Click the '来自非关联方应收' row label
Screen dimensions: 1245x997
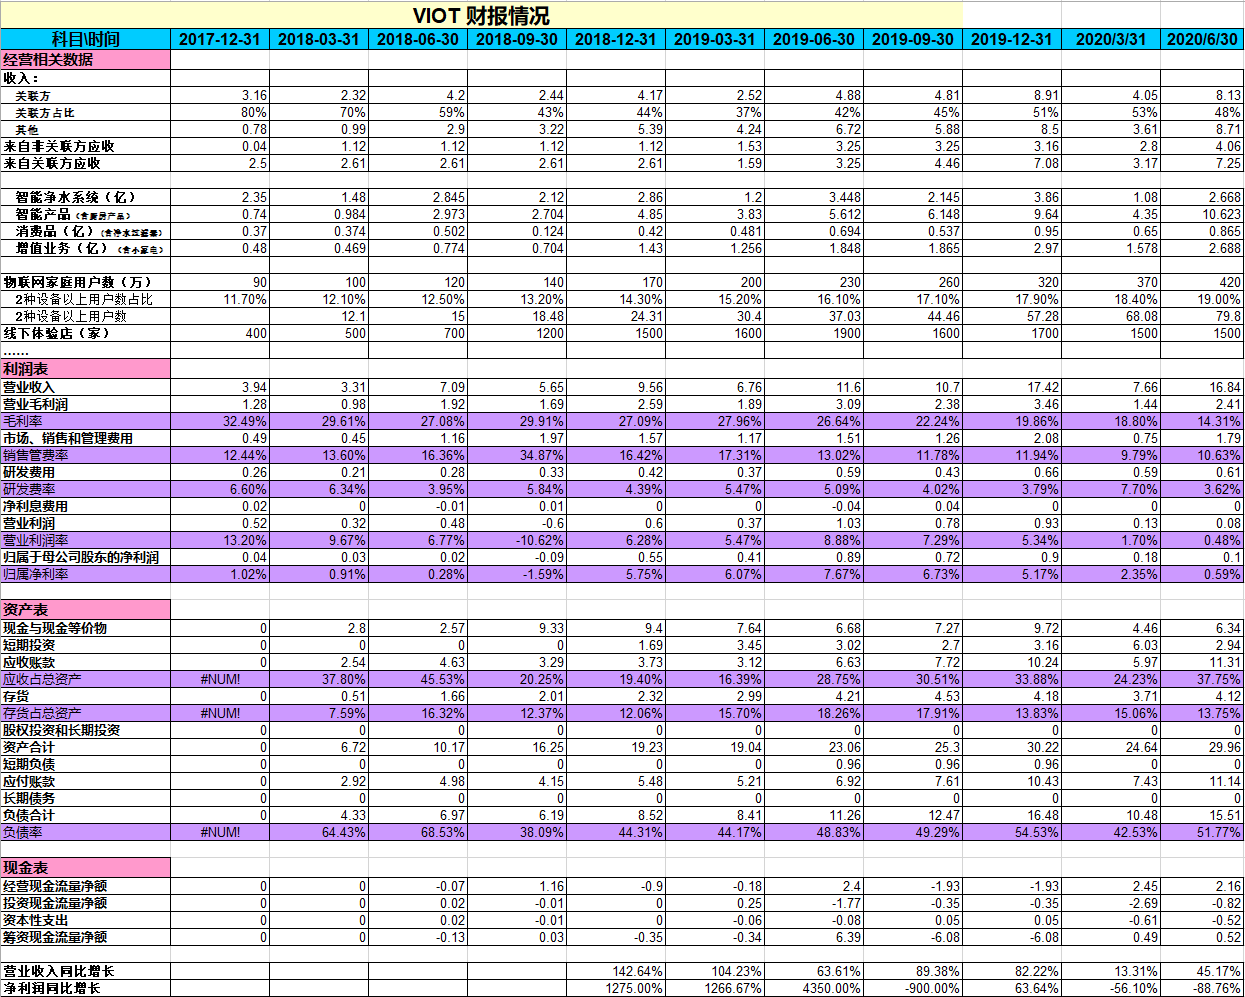pos(59,146)
